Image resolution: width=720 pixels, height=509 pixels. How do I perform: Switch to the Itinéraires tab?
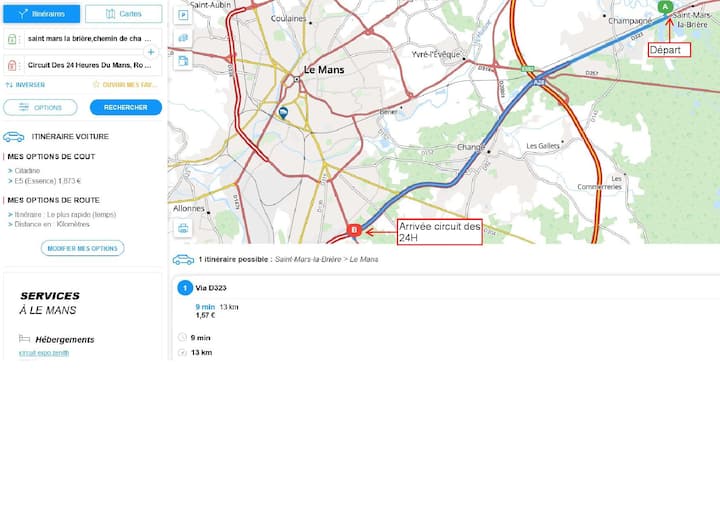(x=41, y=14)
